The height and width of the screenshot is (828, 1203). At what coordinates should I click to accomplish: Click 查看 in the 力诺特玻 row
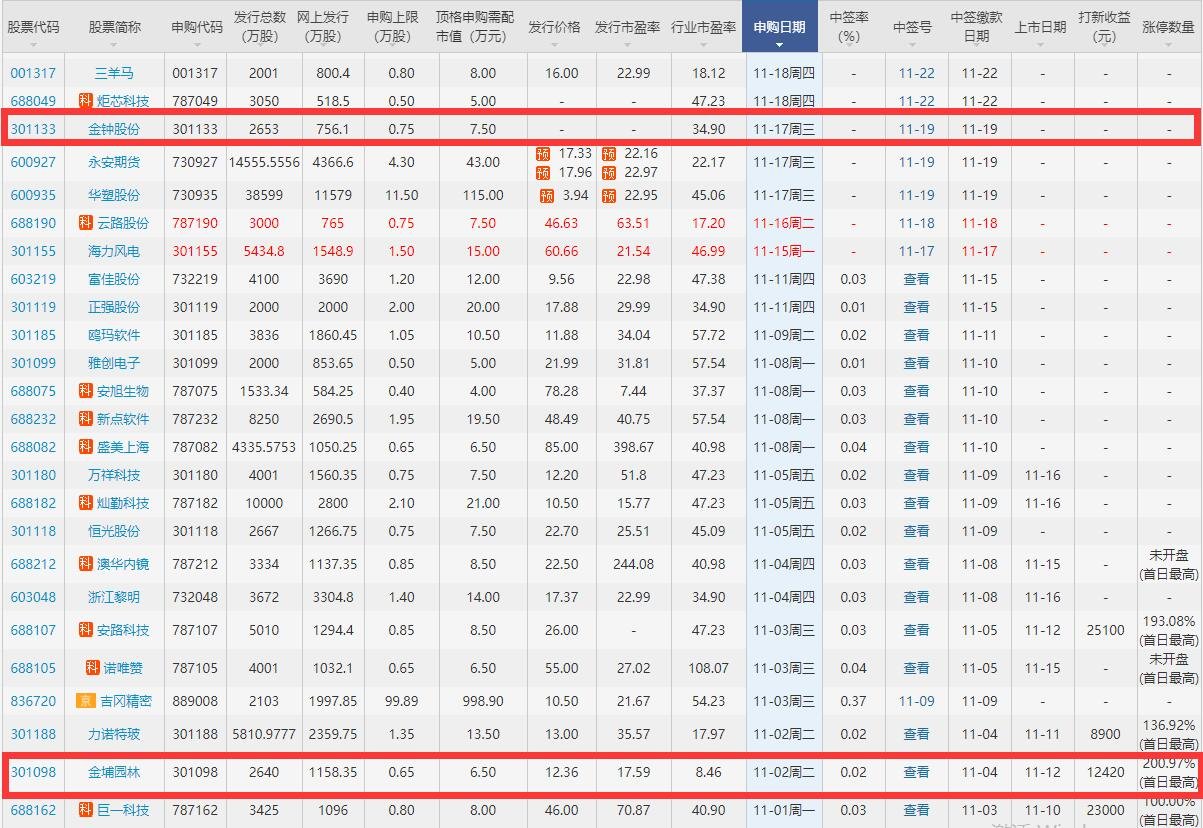tap(916, 734)
